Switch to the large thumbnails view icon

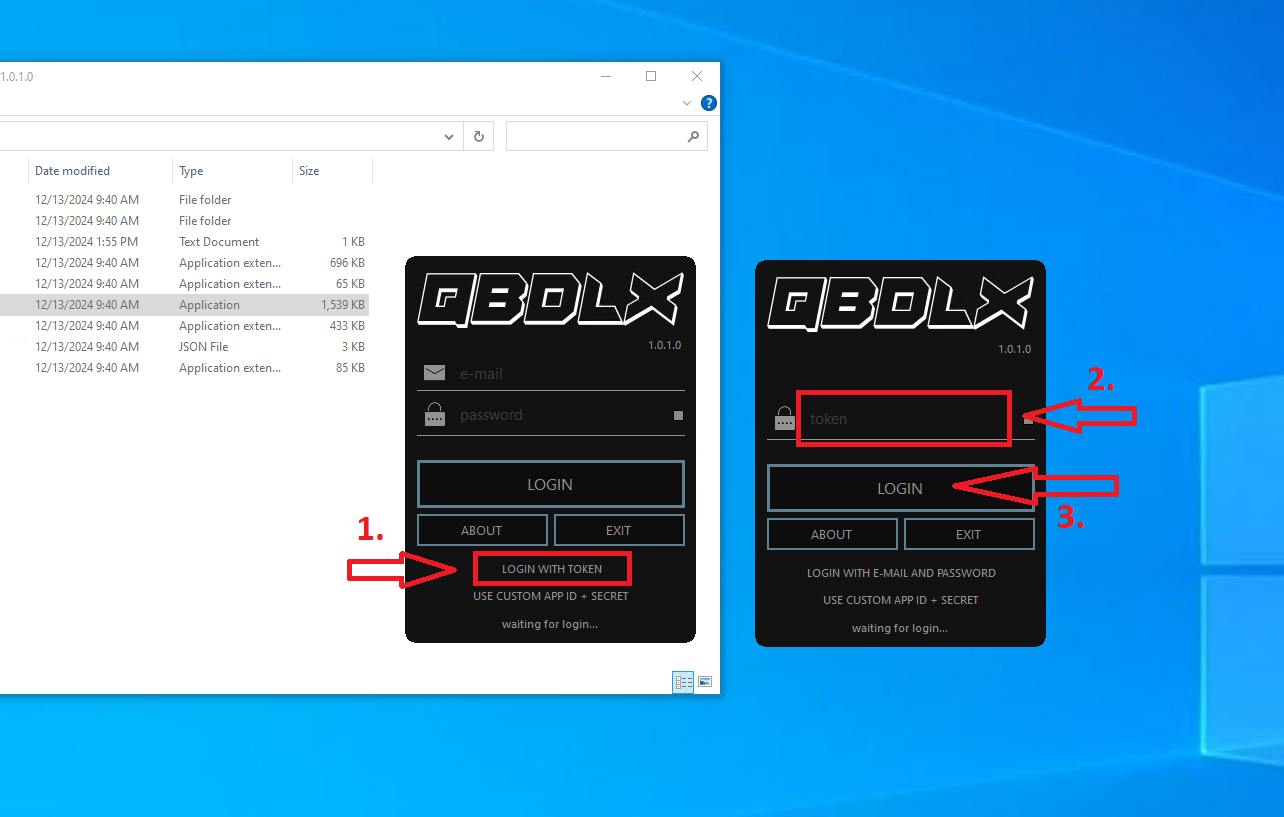point(705,682)
